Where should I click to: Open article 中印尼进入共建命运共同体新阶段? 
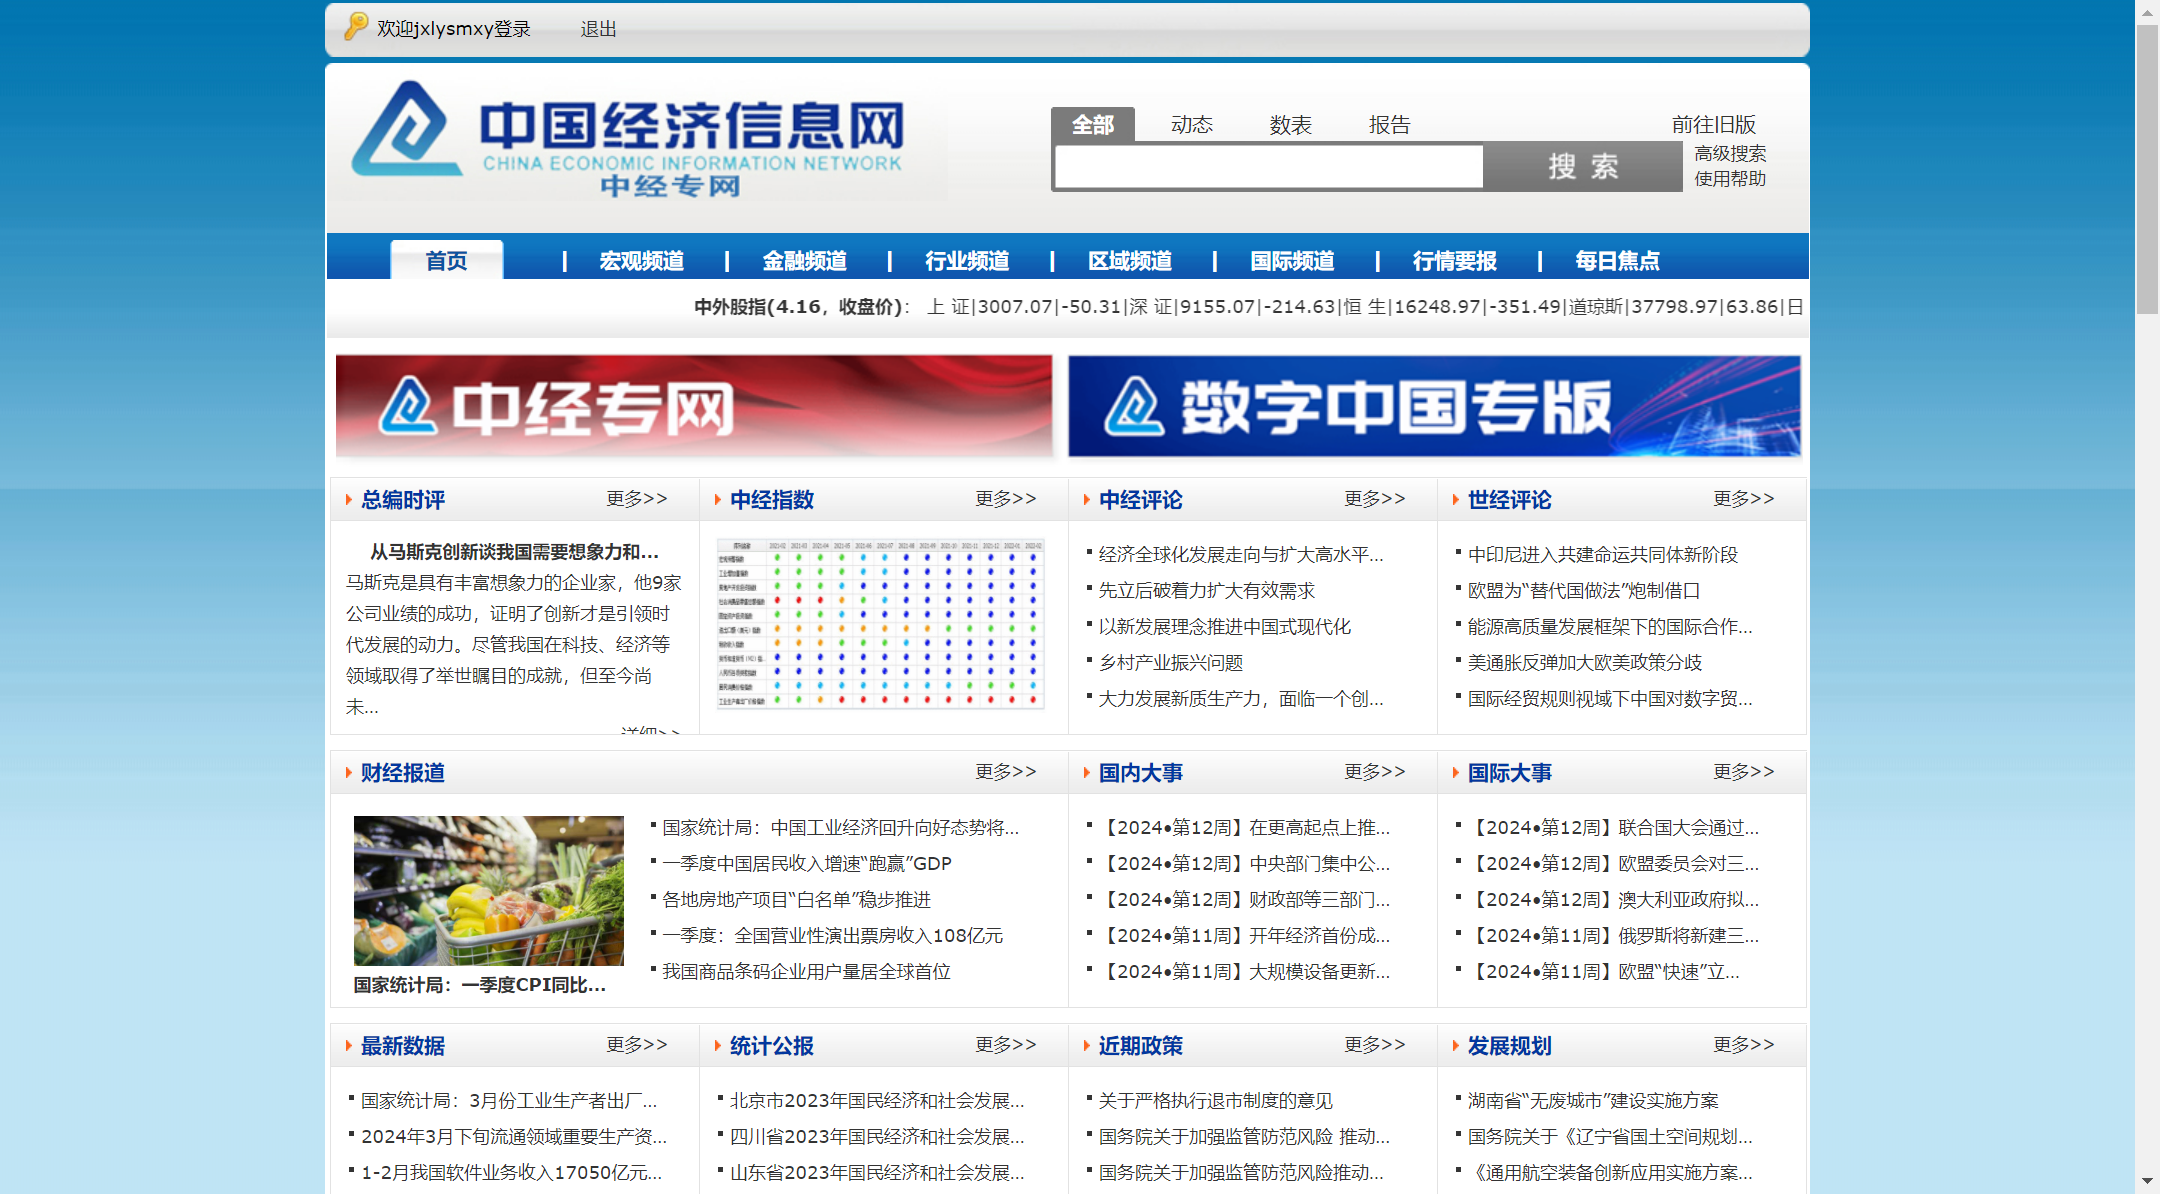tap(1602, 554)
